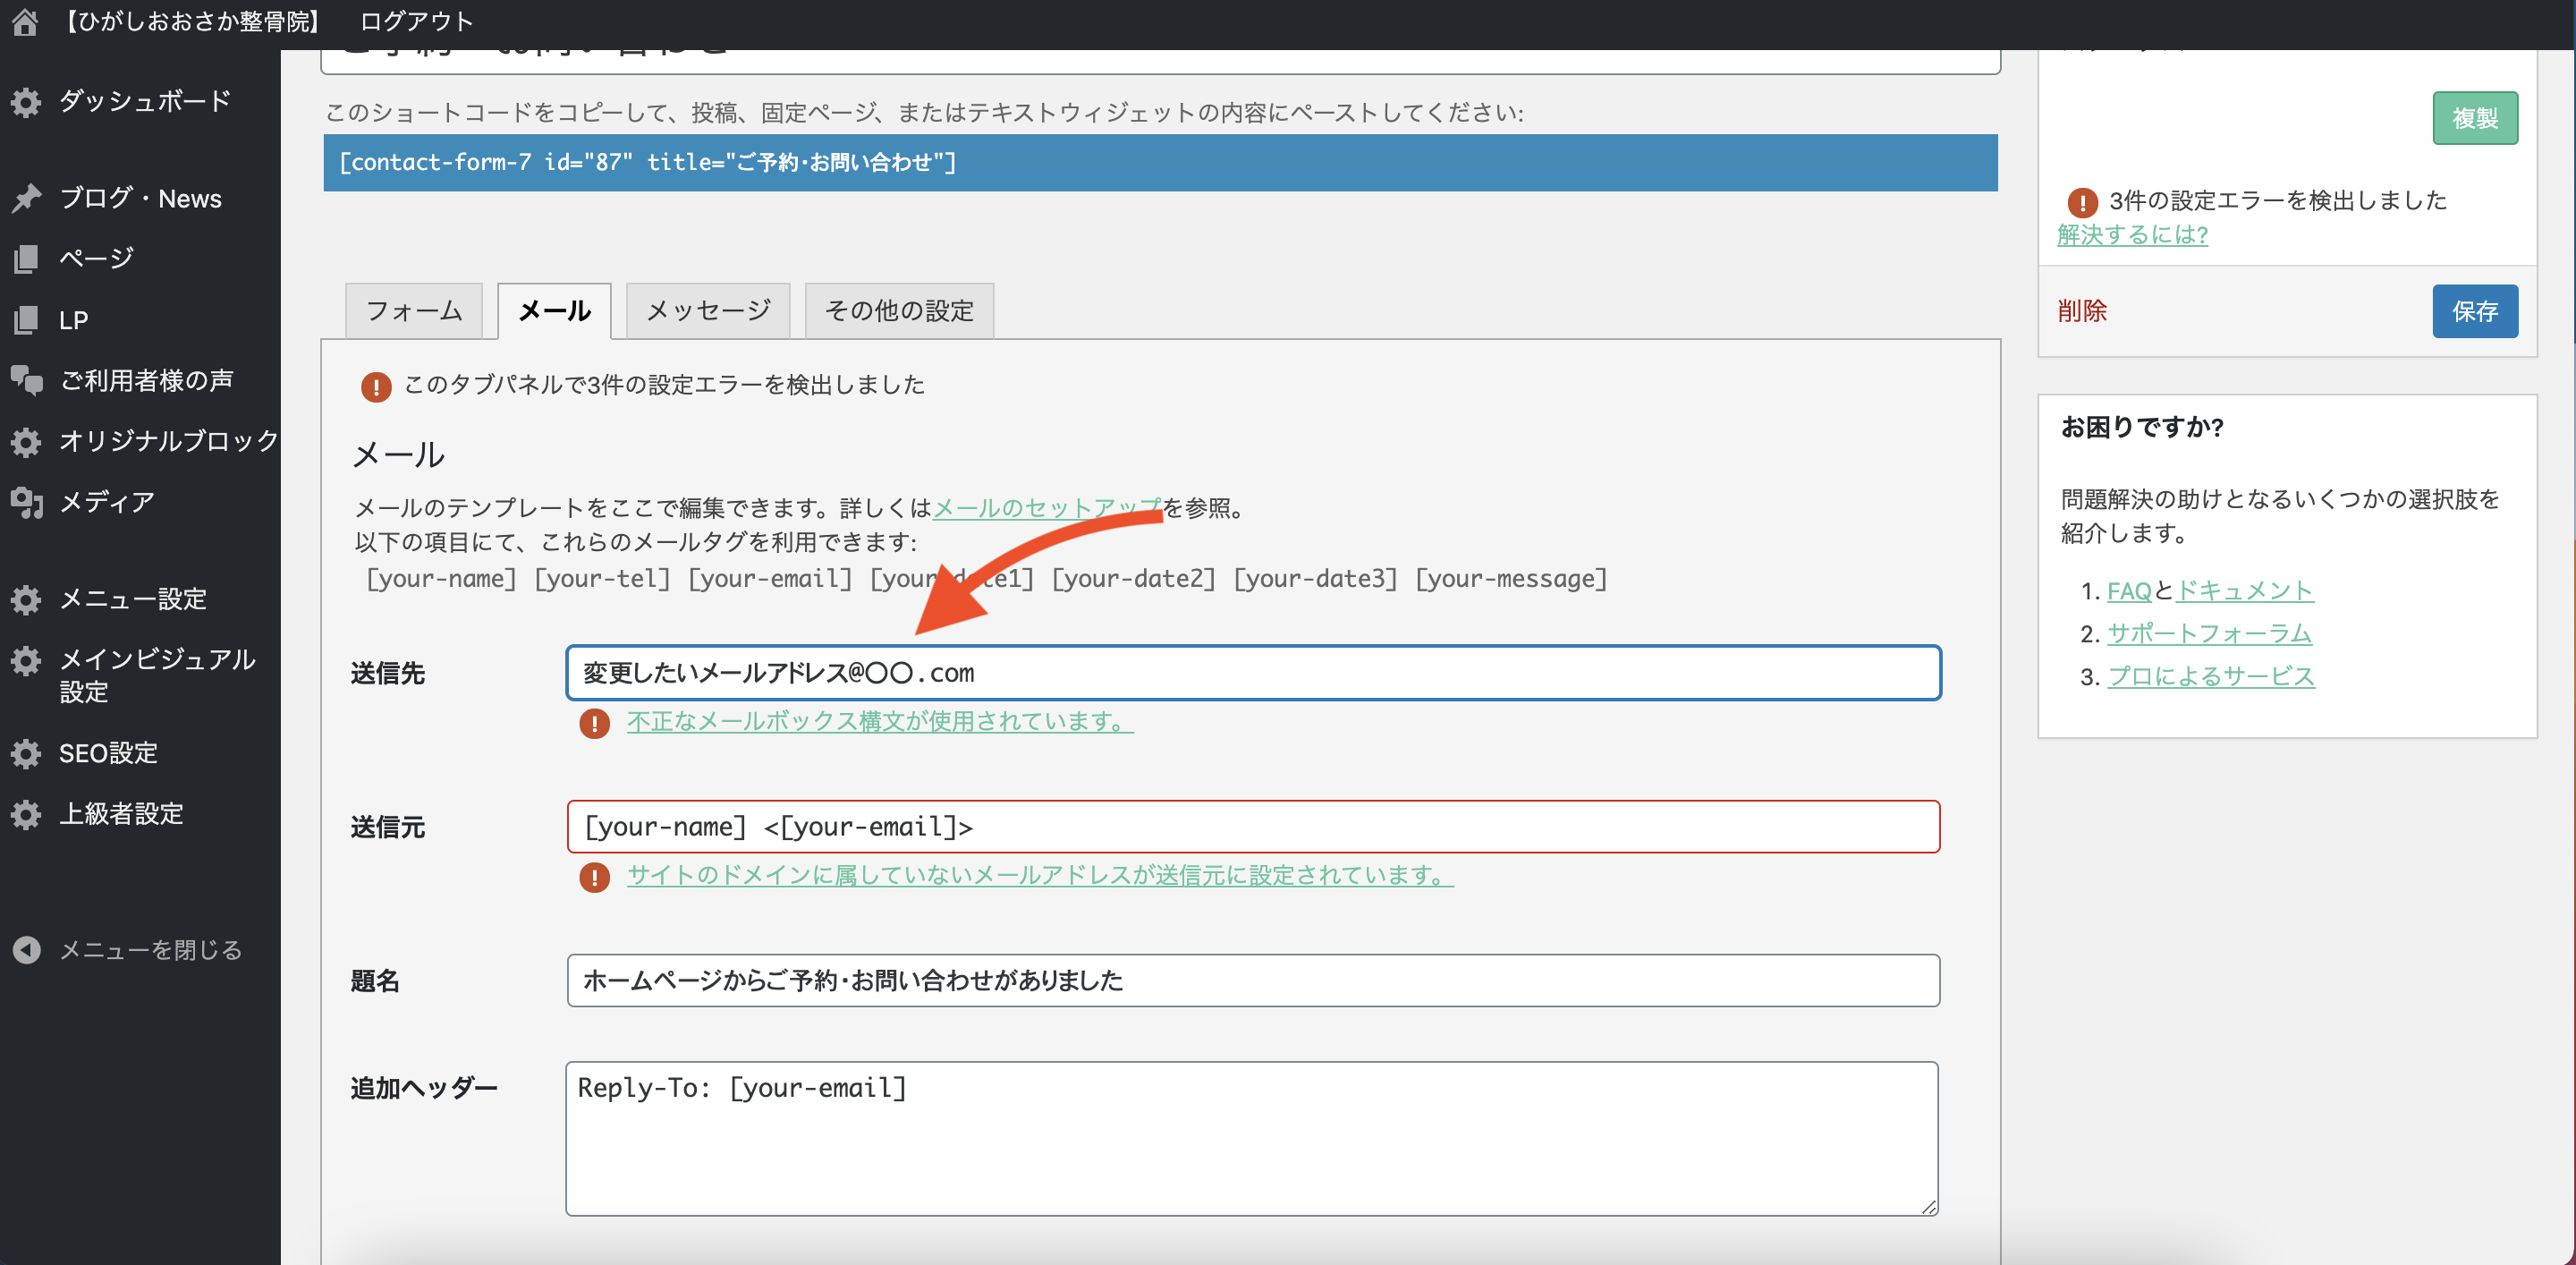Image resolution: width=2576 pixels, height=1265 pixels.
Task: Click the 題名 subject input field
Action: pyautogui.click(x=1252, y=980)
